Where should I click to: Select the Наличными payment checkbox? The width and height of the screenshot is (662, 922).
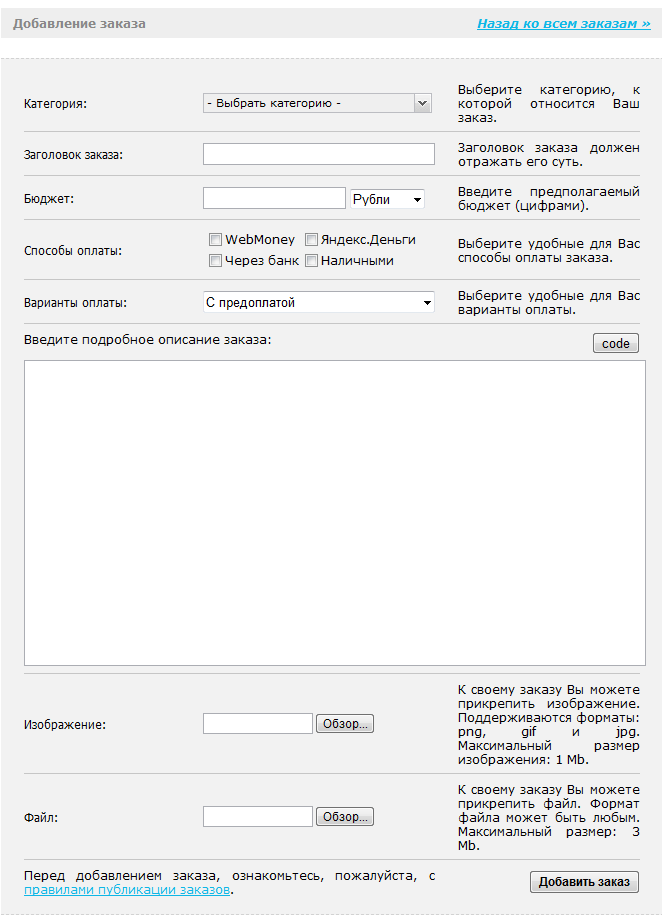312,261
